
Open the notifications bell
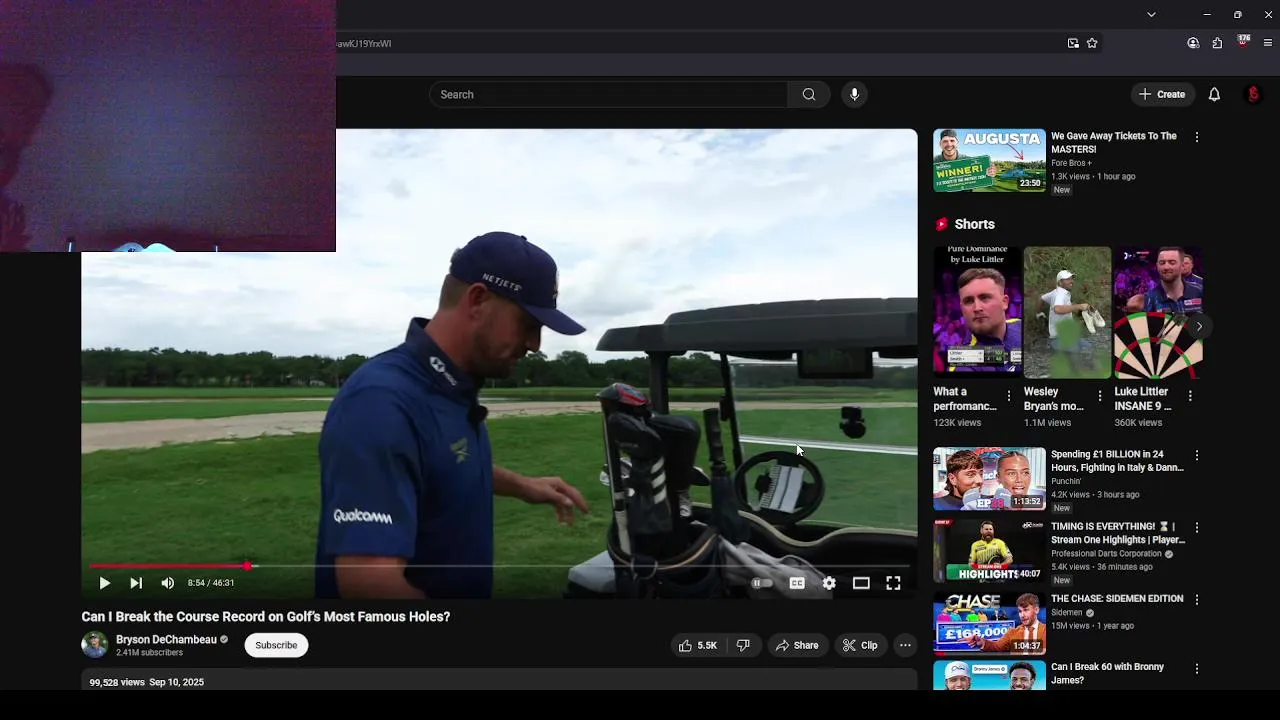[1214, 94]
